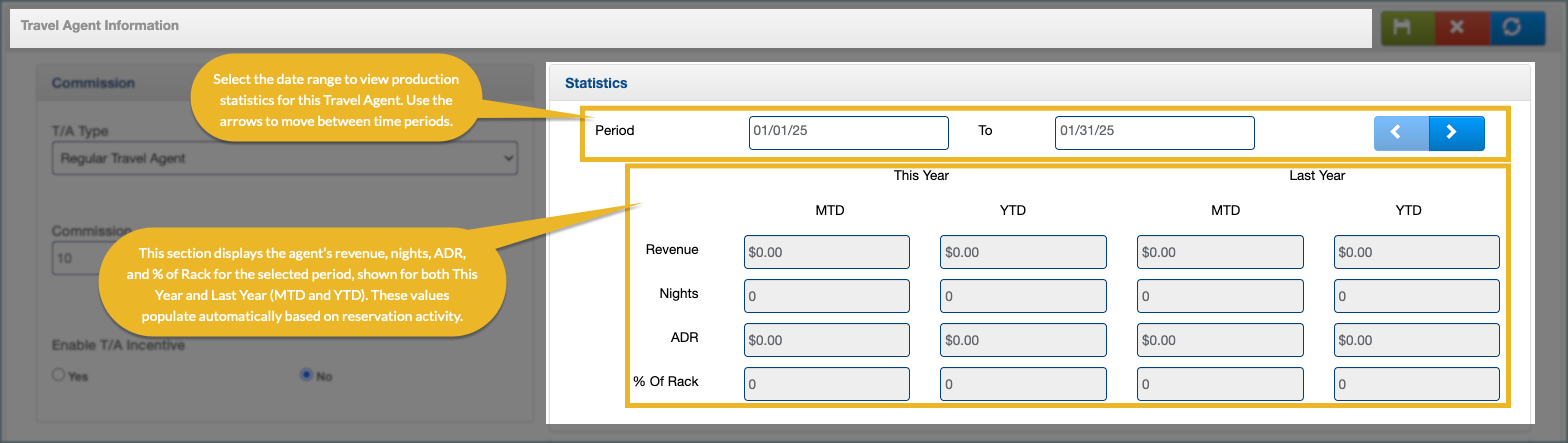Click the red cancel X icon
1568x443 pixels.
pos(1456,29)
